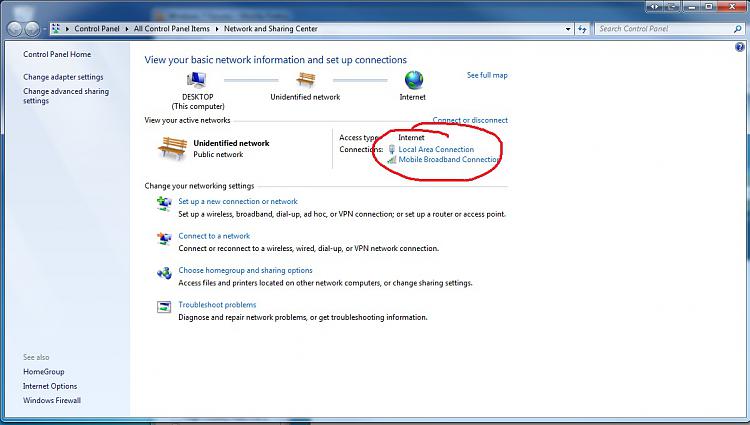
Task: Select the Control Panel breadcrumb segment
Action: tap(97, 29)
